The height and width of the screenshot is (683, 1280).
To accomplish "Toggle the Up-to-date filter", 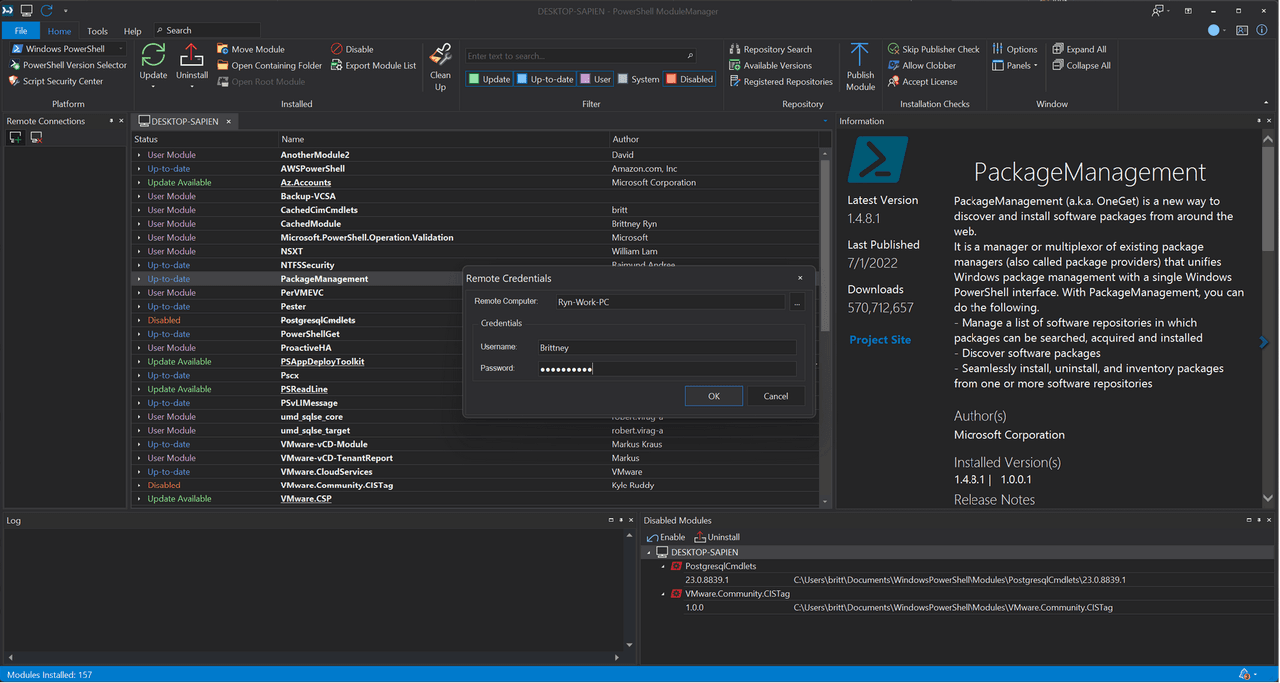I will tap(546, 79).
